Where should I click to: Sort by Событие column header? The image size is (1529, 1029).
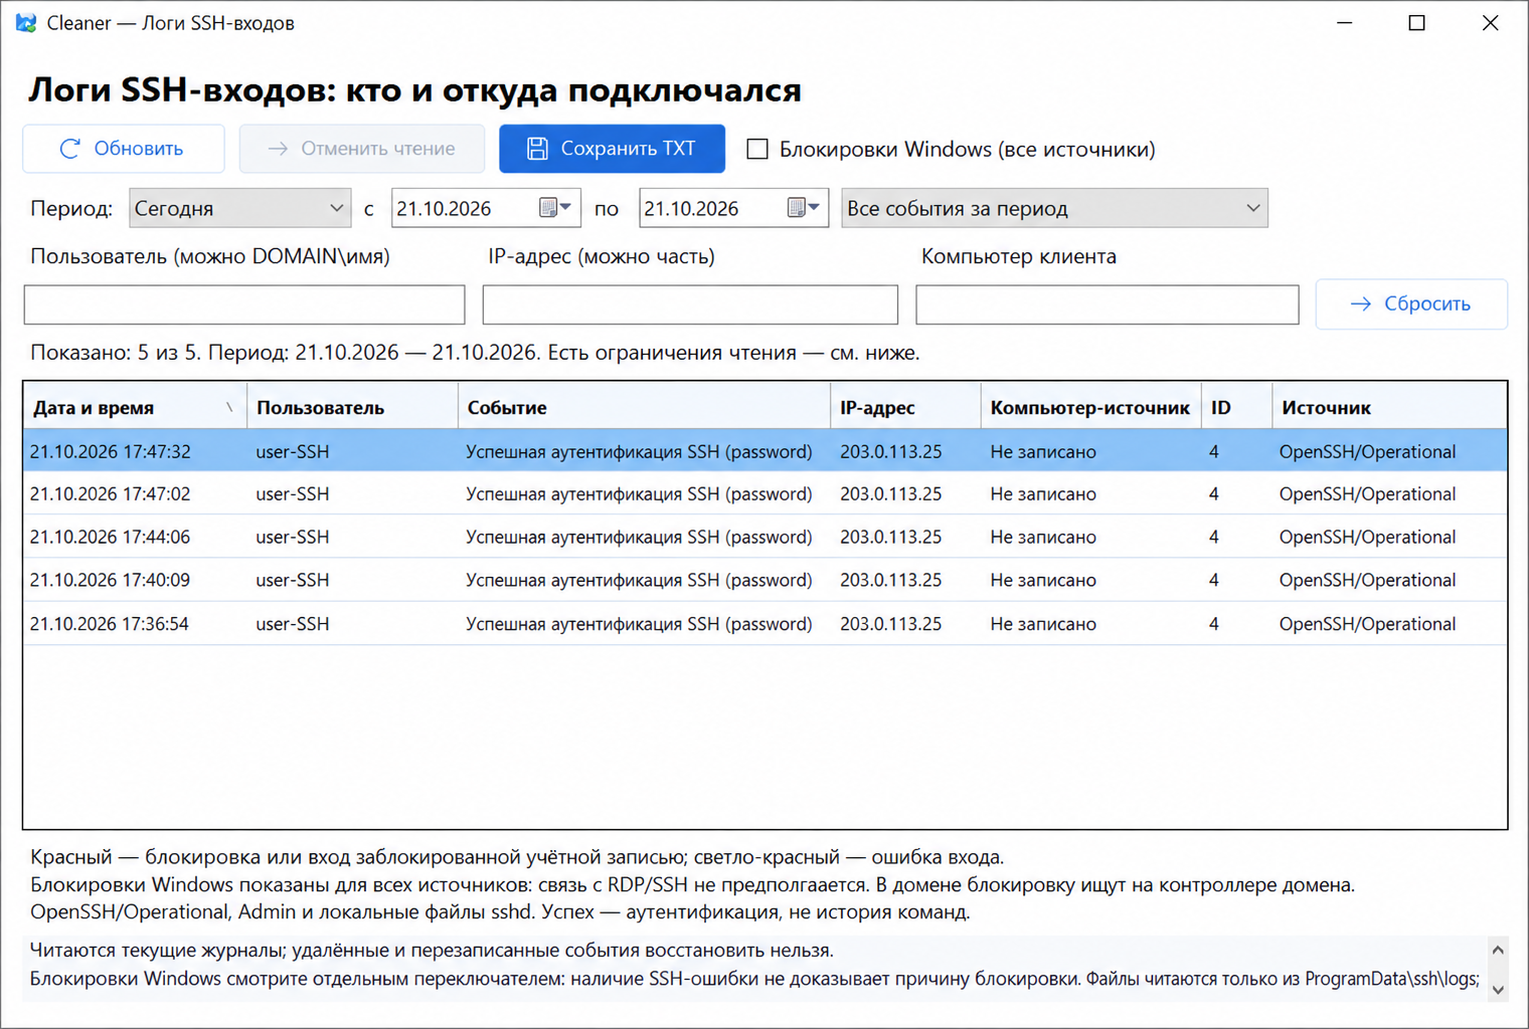[x=644, y=407]
